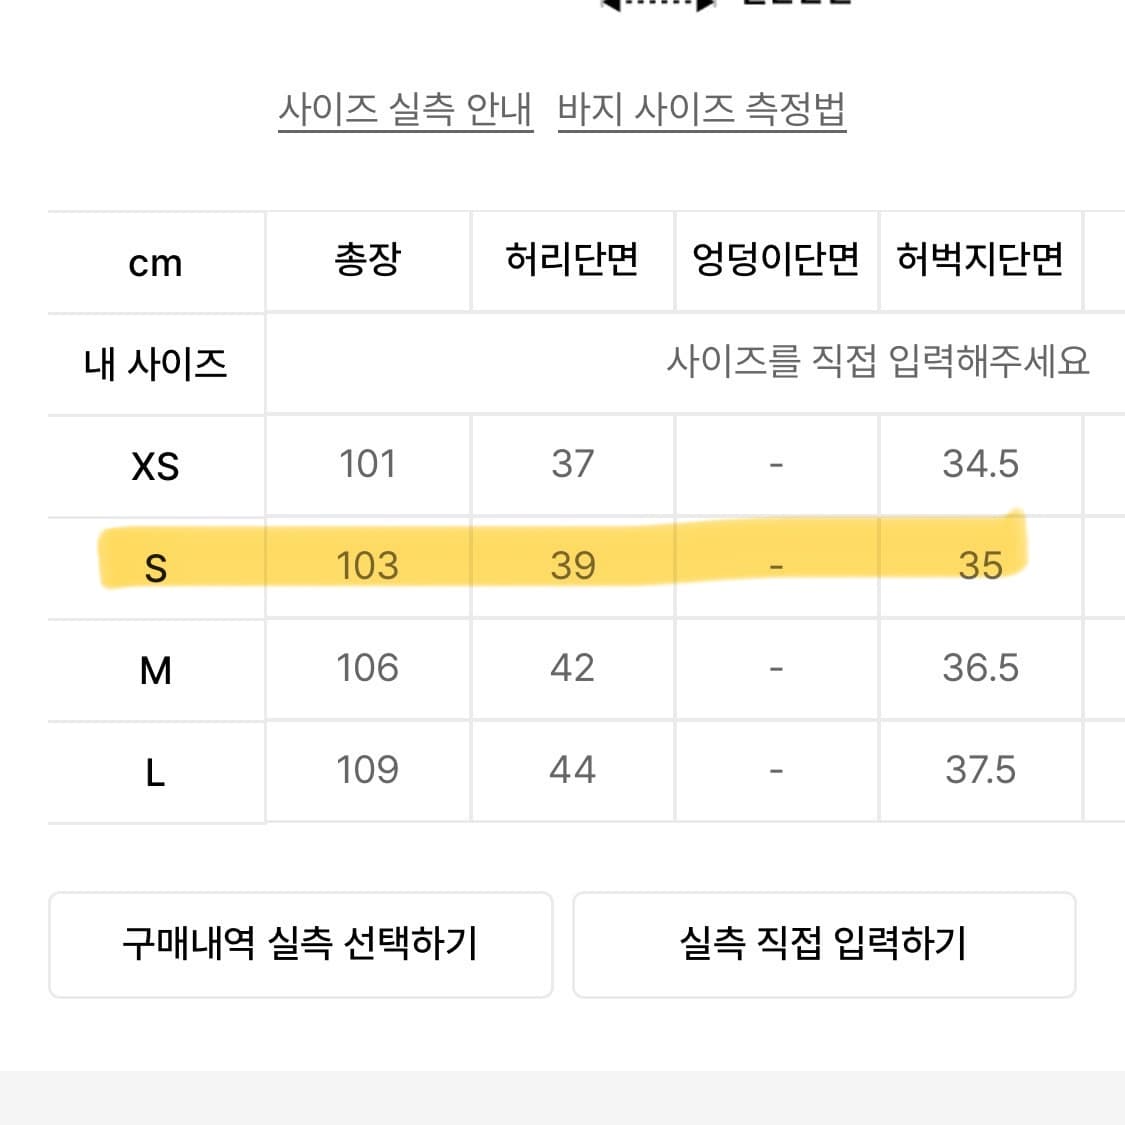
Task: Select the highlighted S size row label
Action: [x=155, y=568]
